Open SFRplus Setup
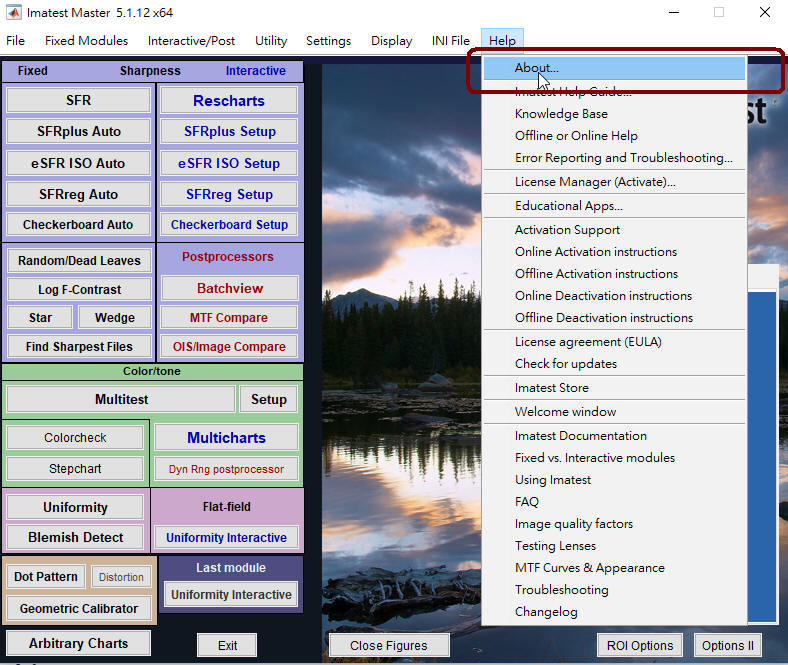Image resolution: width=788 pixels, height=665 pixels. pyautogui.click(x=229, y=131)
